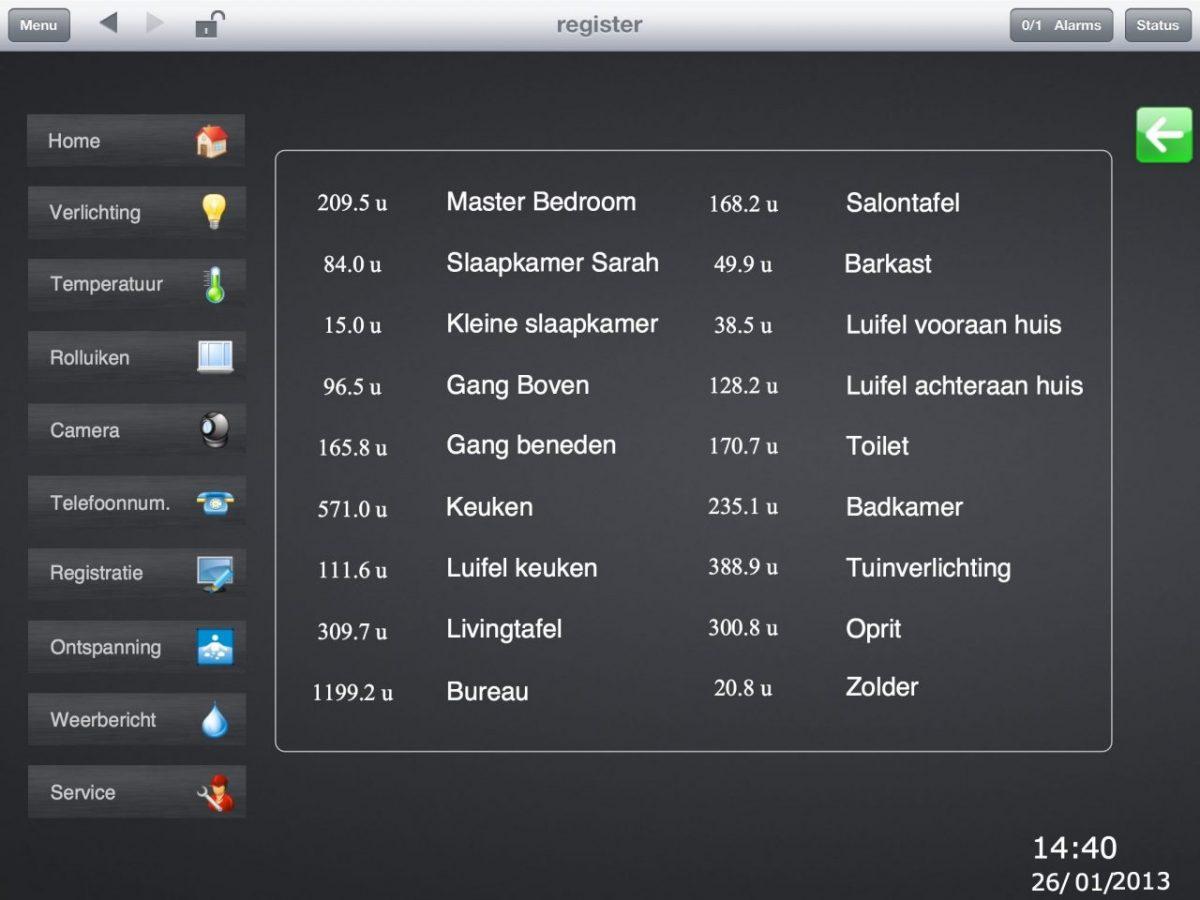Click the house icon next to Home
The height and width of the screenshot is (900, 1200).
(211, 141)
